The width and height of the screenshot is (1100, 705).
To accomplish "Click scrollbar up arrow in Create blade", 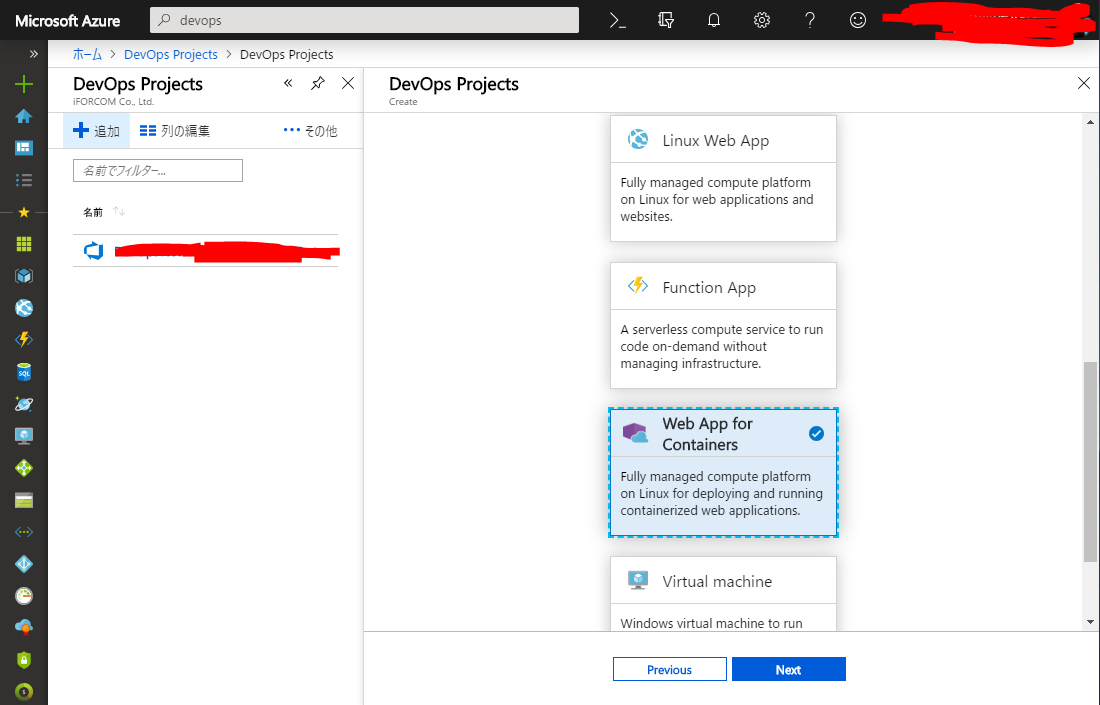I will pos(1090,122).
